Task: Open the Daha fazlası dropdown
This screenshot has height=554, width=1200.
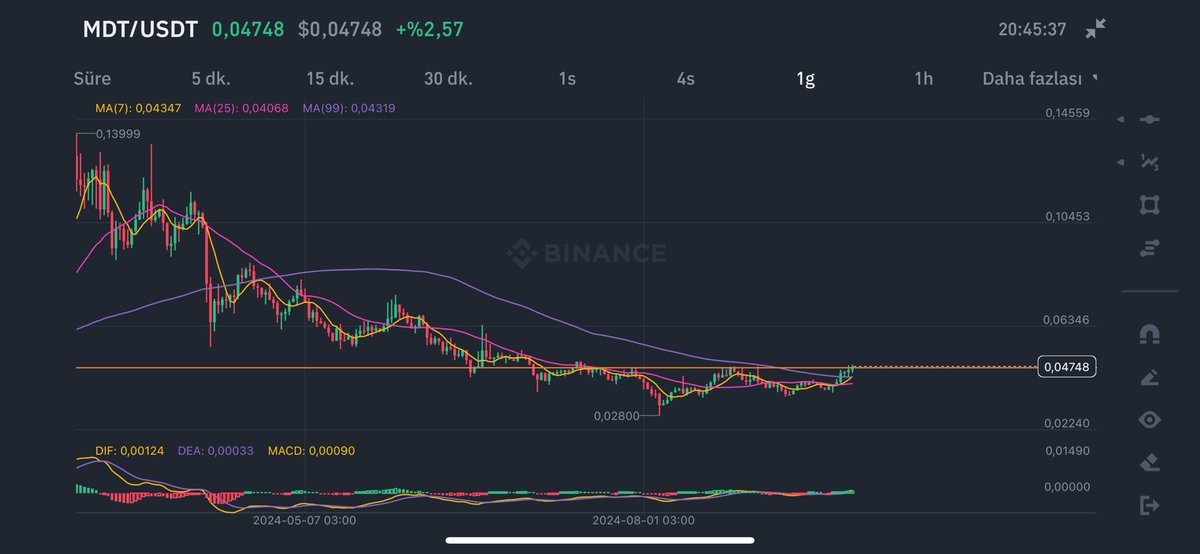Action: 1040,78
